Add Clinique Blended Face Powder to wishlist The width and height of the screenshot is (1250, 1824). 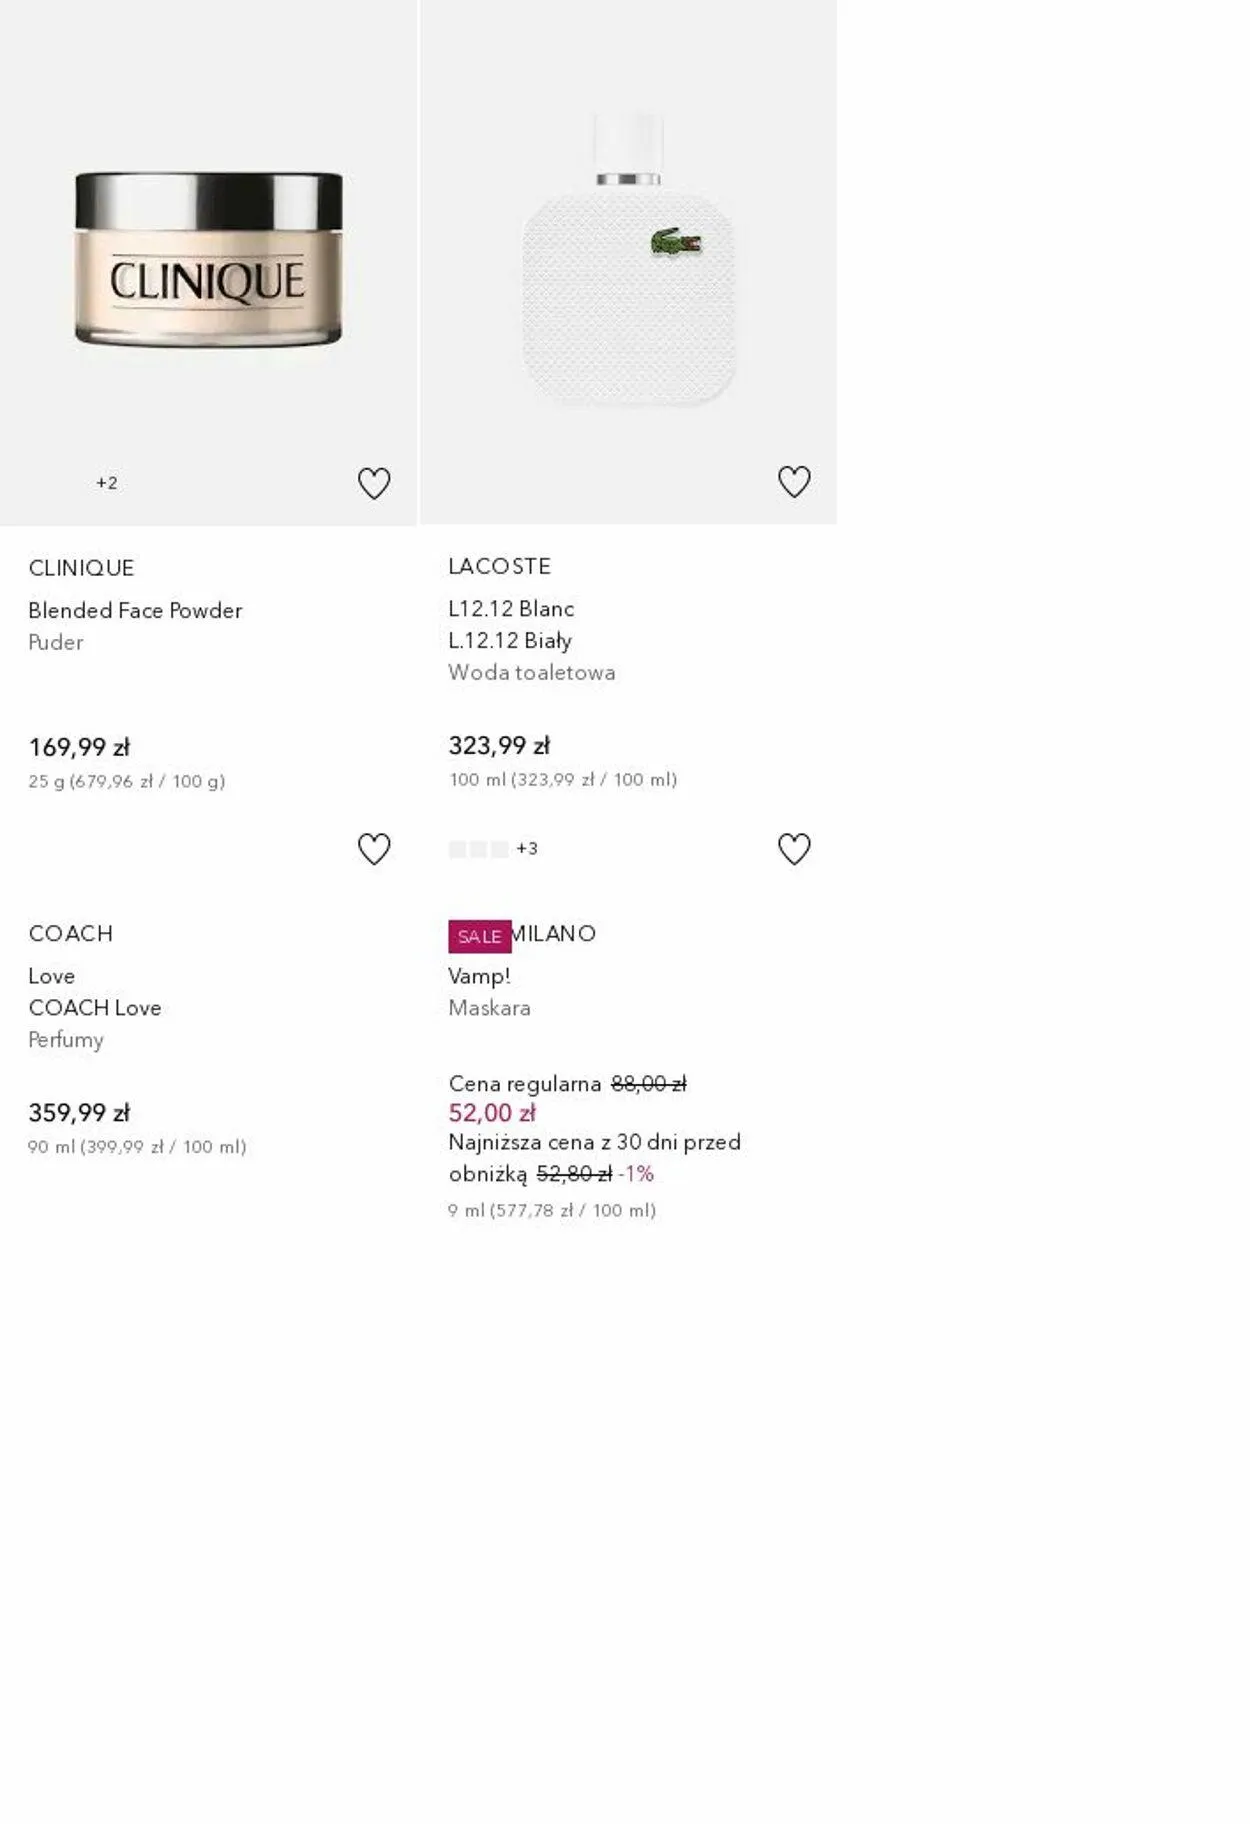click(374, 484)
